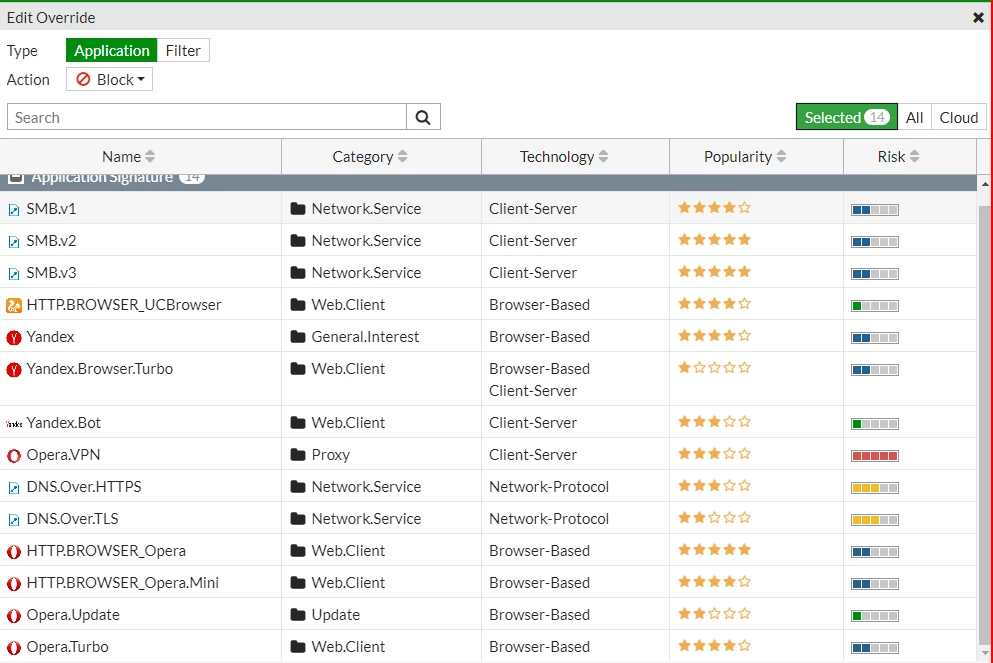
Task: Switch to the Cloud tab
Action: click(959, 117)
